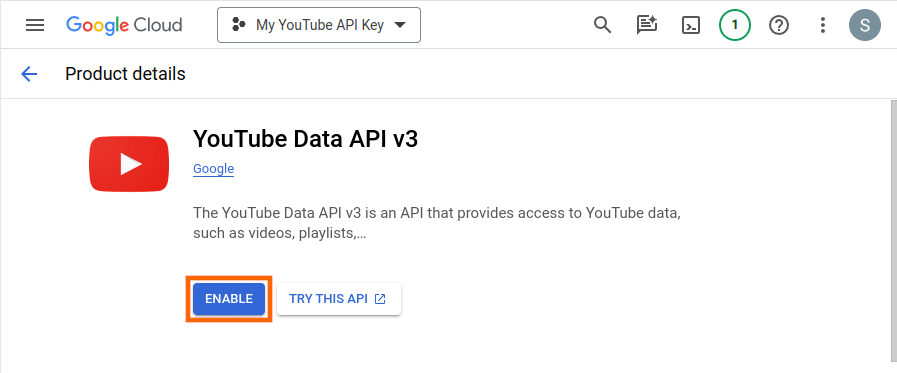Screen dimensions: 897x373
Task: Click the Product details heading text
Action: coord(125,74)
